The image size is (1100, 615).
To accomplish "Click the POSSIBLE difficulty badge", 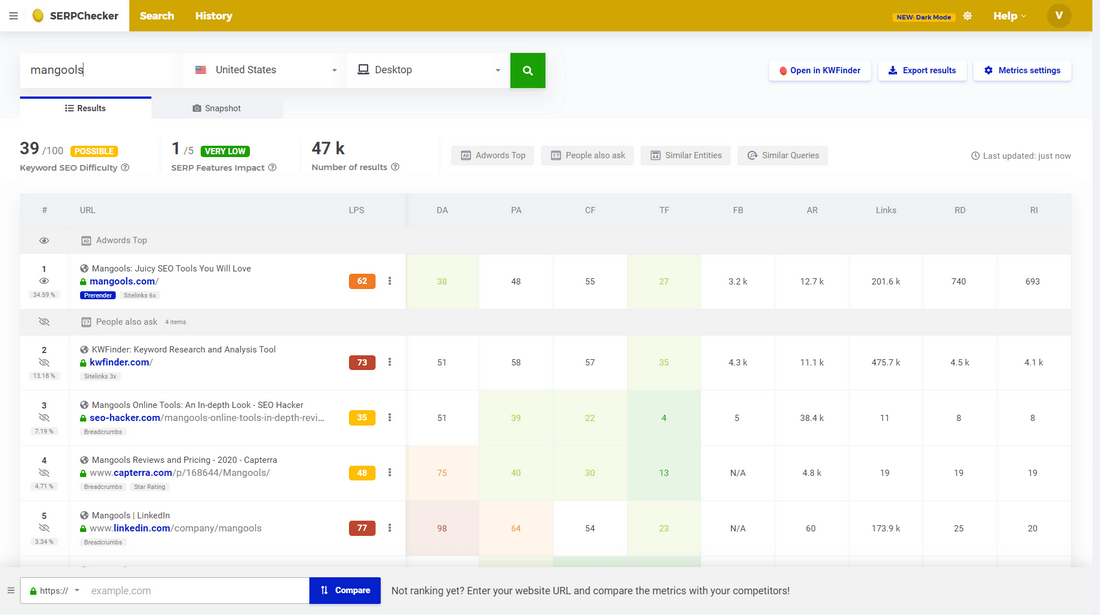I will tap(94, 151).
